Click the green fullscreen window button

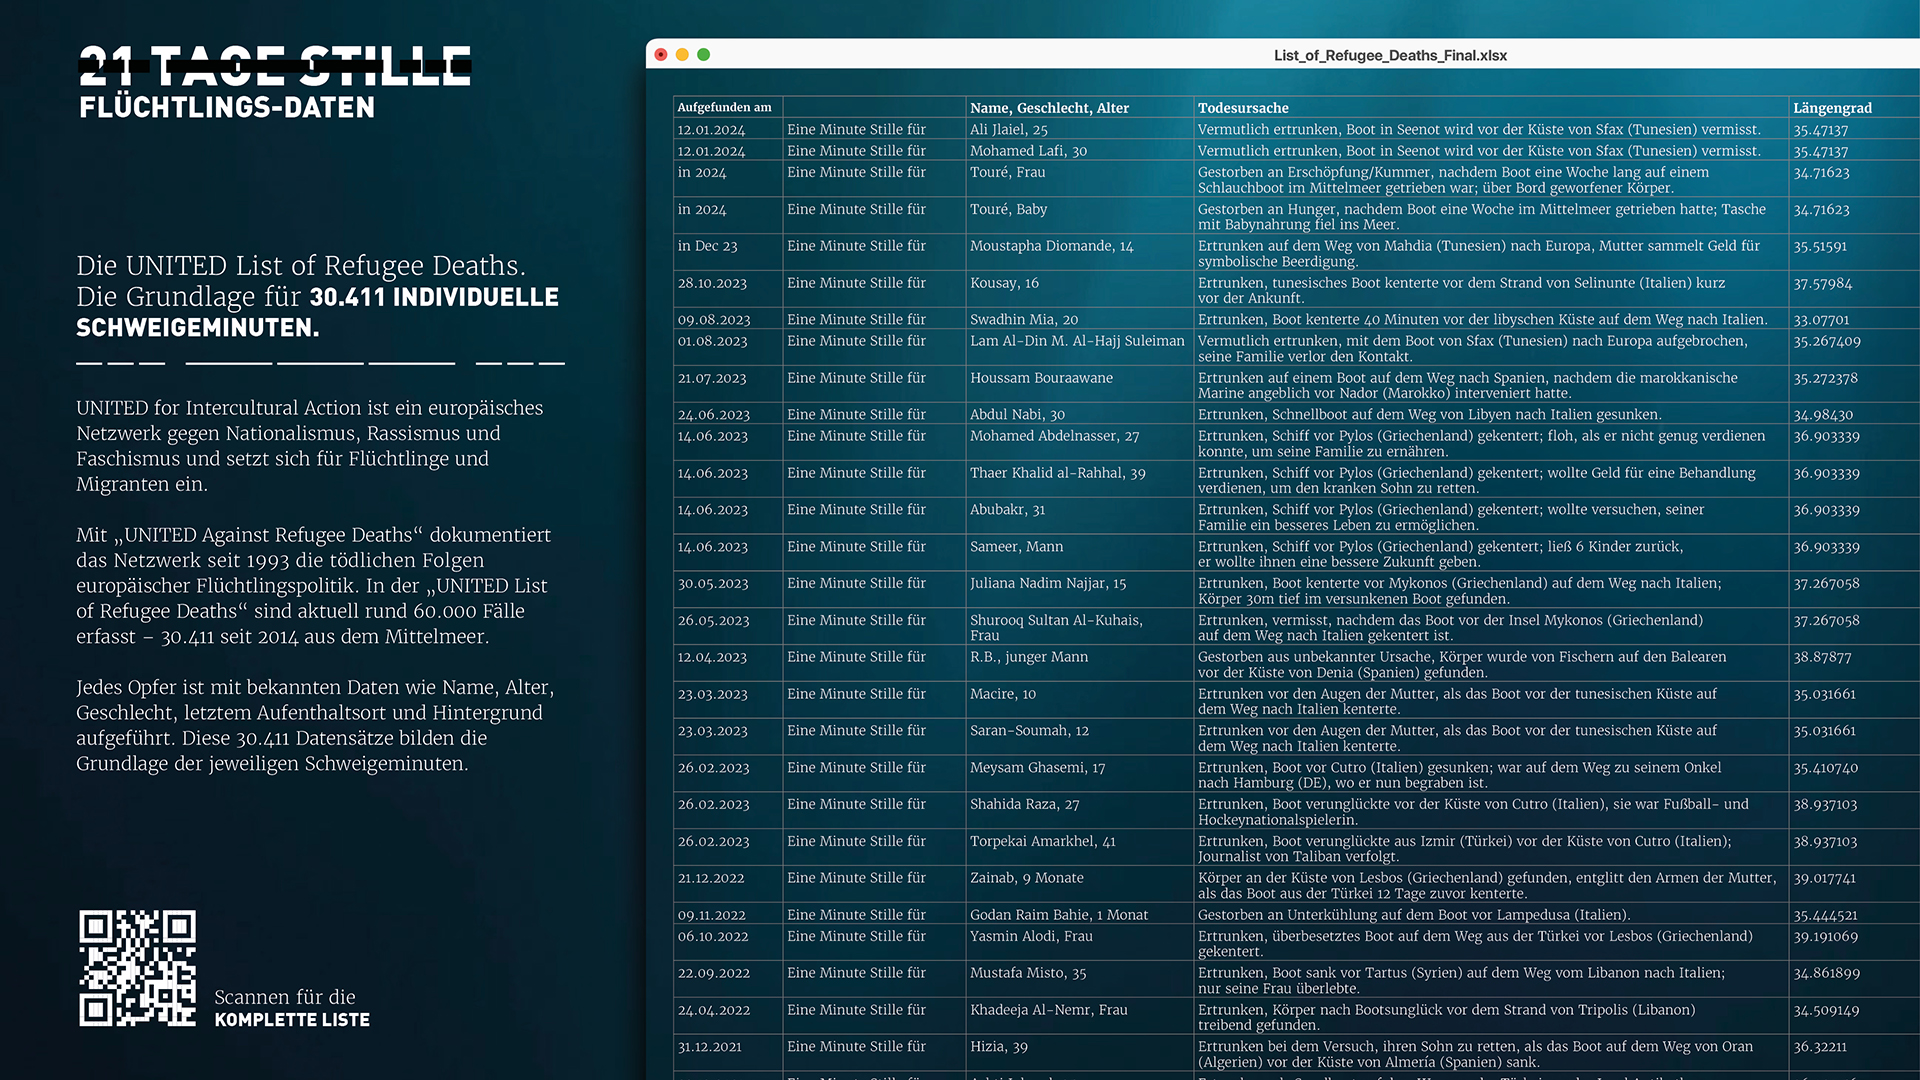point(704,55)
